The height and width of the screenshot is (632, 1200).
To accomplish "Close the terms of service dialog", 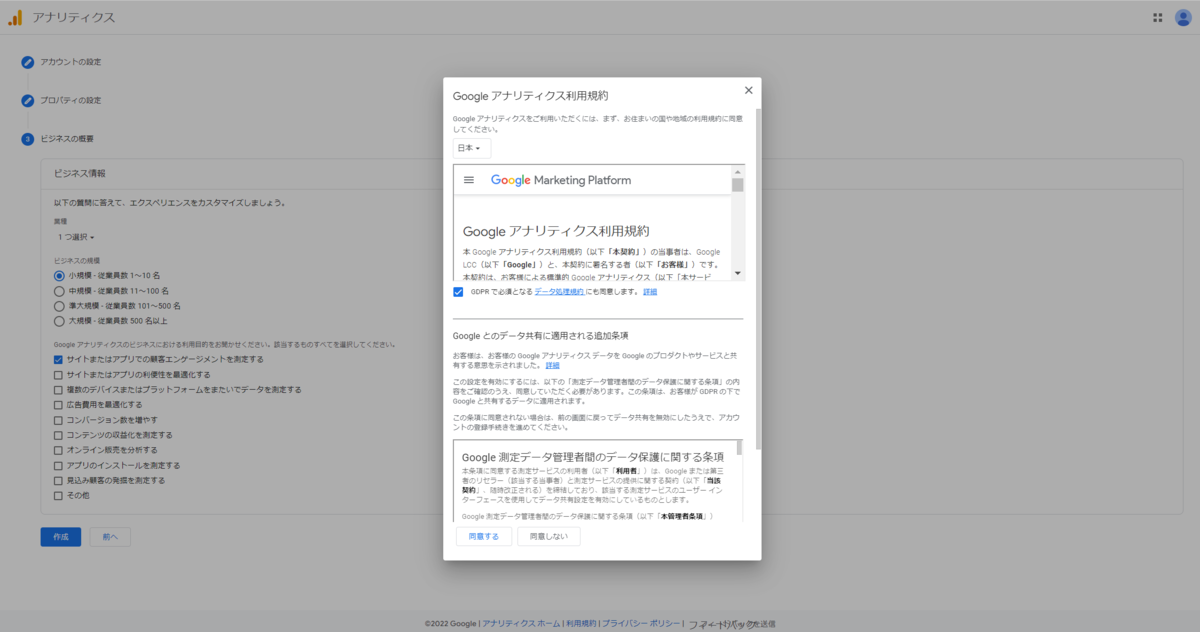I will (748, 90).
